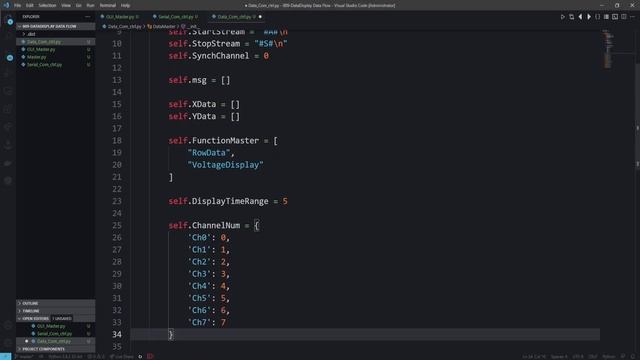Open editor More Actions ellipsis
Viewport: 640px width, 360px height.
tap(632, 17)
